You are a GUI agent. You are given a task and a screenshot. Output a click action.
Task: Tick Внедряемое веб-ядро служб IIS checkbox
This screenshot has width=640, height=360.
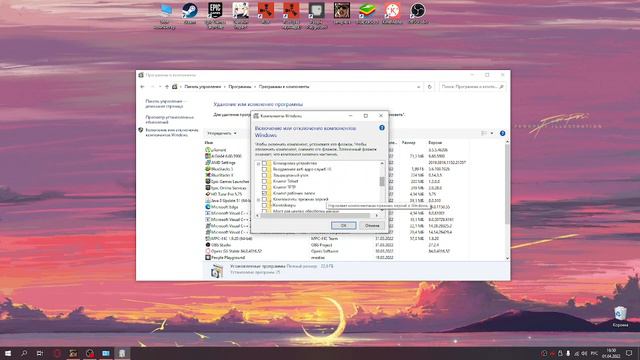[x=264, y=169]
